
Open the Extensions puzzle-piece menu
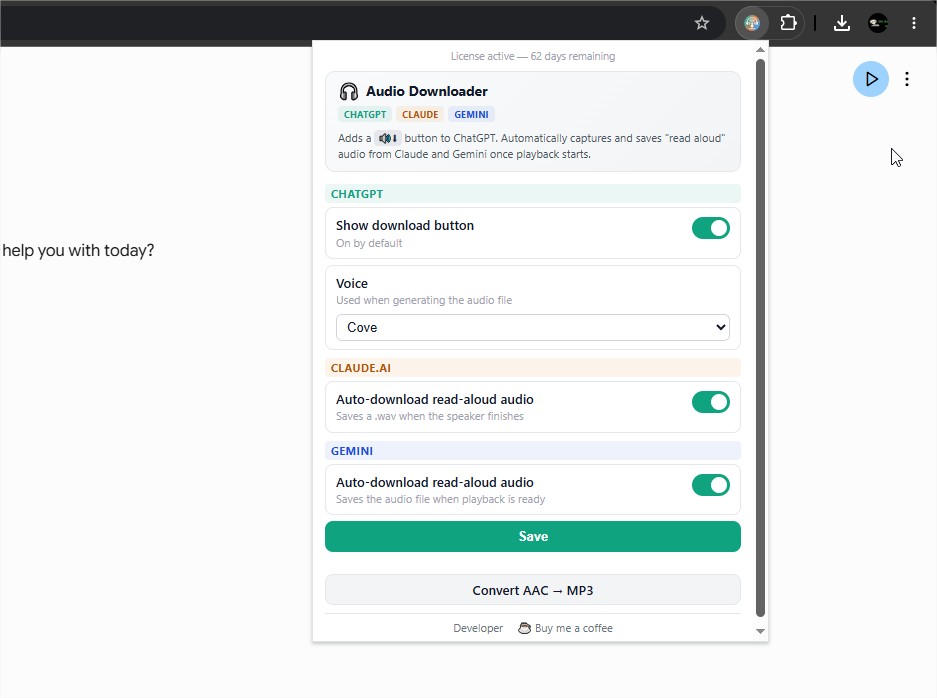[788, 23]
